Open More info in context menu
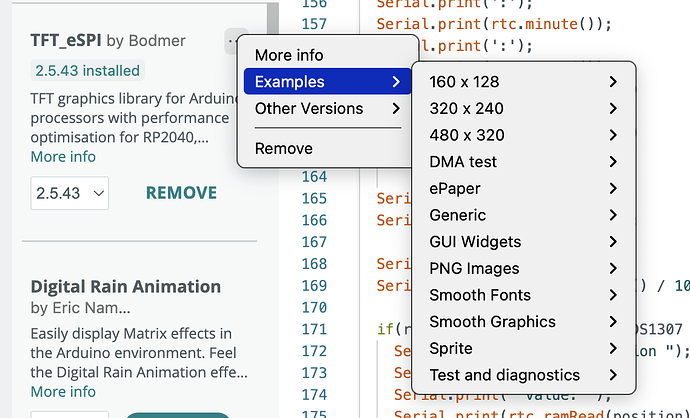The width and height of the screenshot is (690, 418). [289, 55]
